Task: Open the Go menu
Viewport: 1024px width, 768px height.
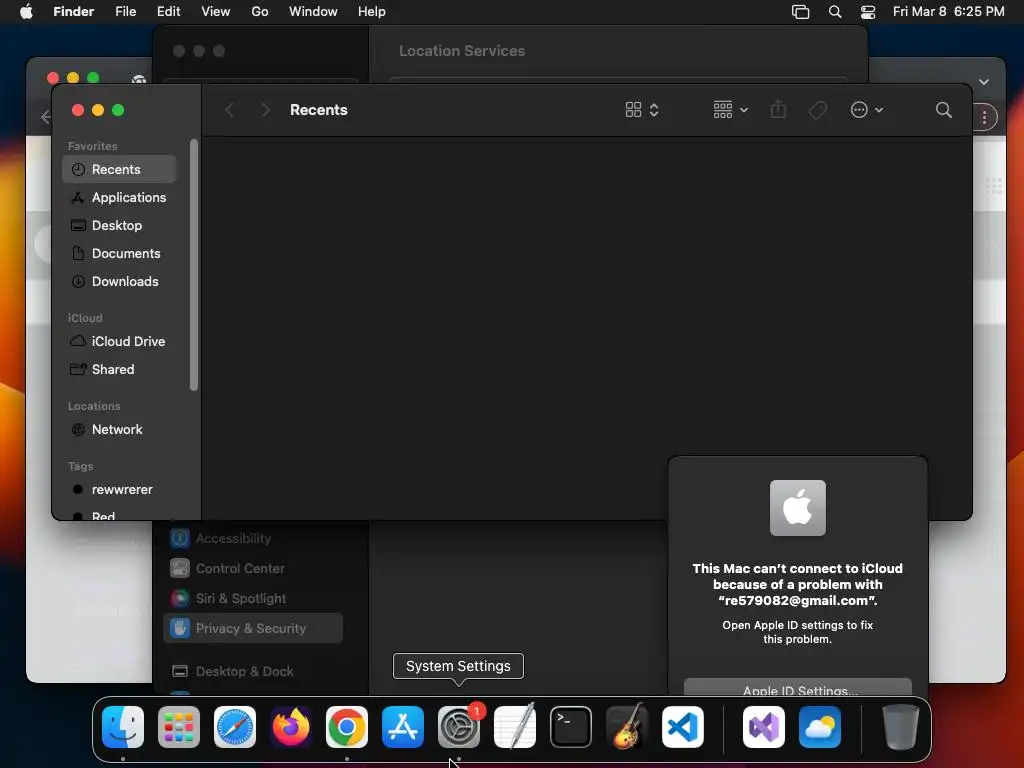Action: pos(260,12)
